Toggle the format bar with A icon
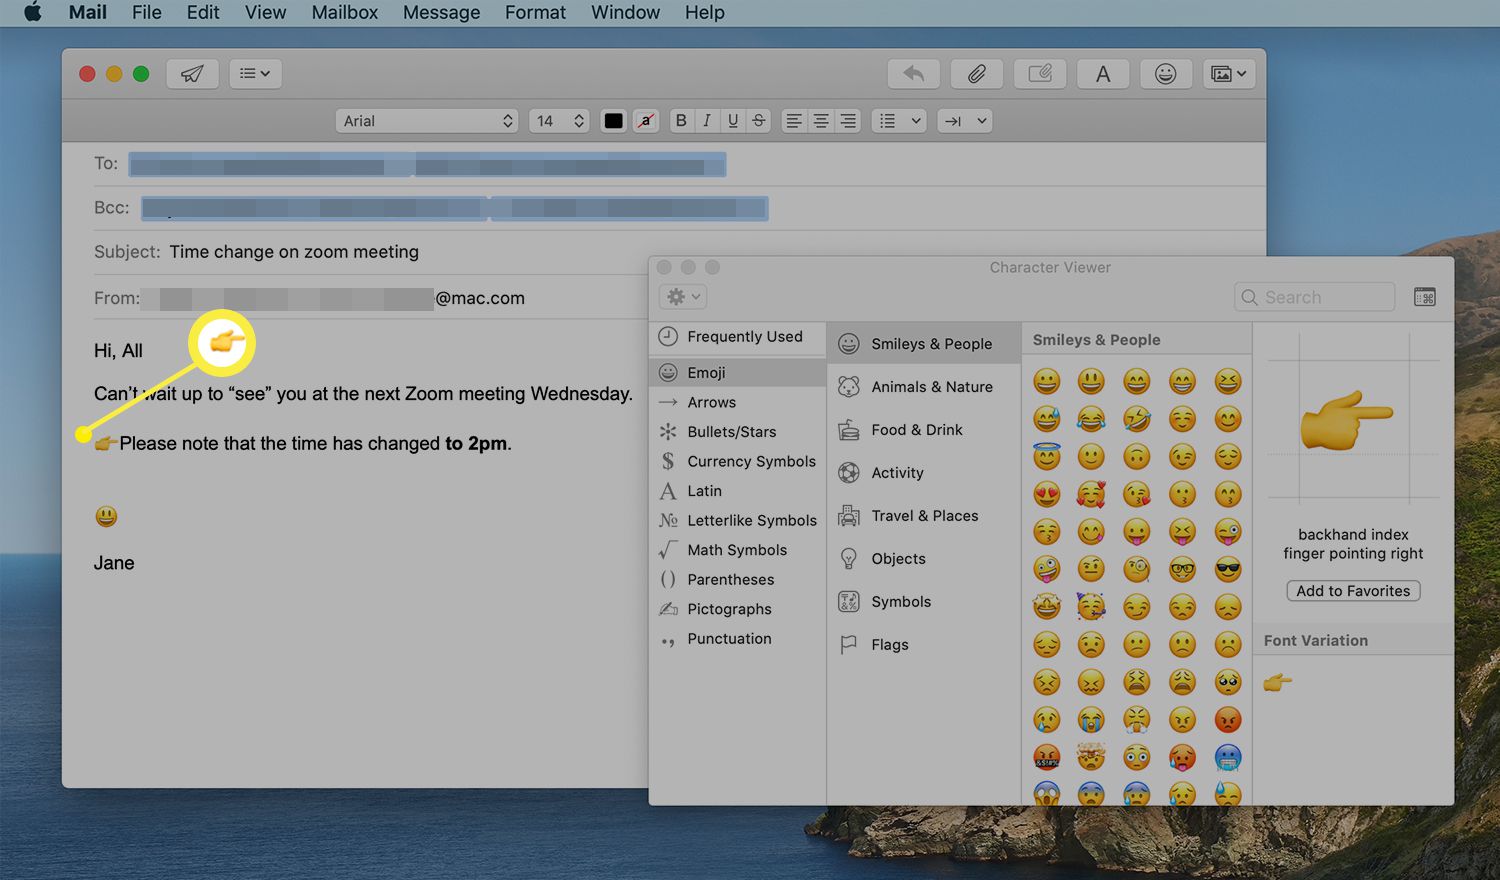Image resolution: width=1500 pixels, height=880 pixels. (1103, 73)
